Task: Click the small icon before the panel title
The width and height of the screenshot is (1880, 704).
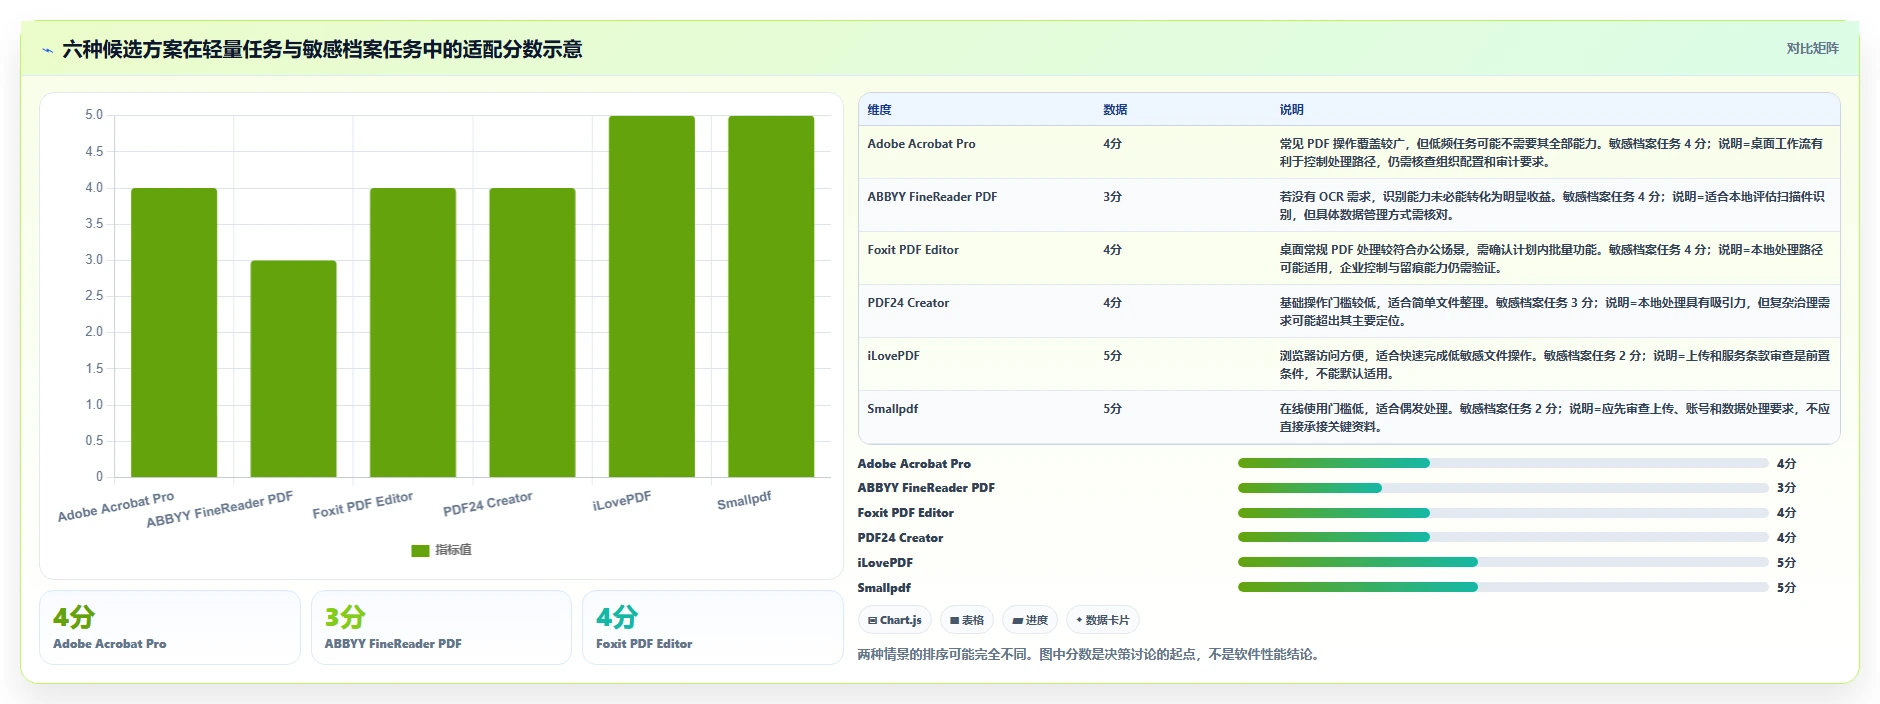Action: pos(47,50)
